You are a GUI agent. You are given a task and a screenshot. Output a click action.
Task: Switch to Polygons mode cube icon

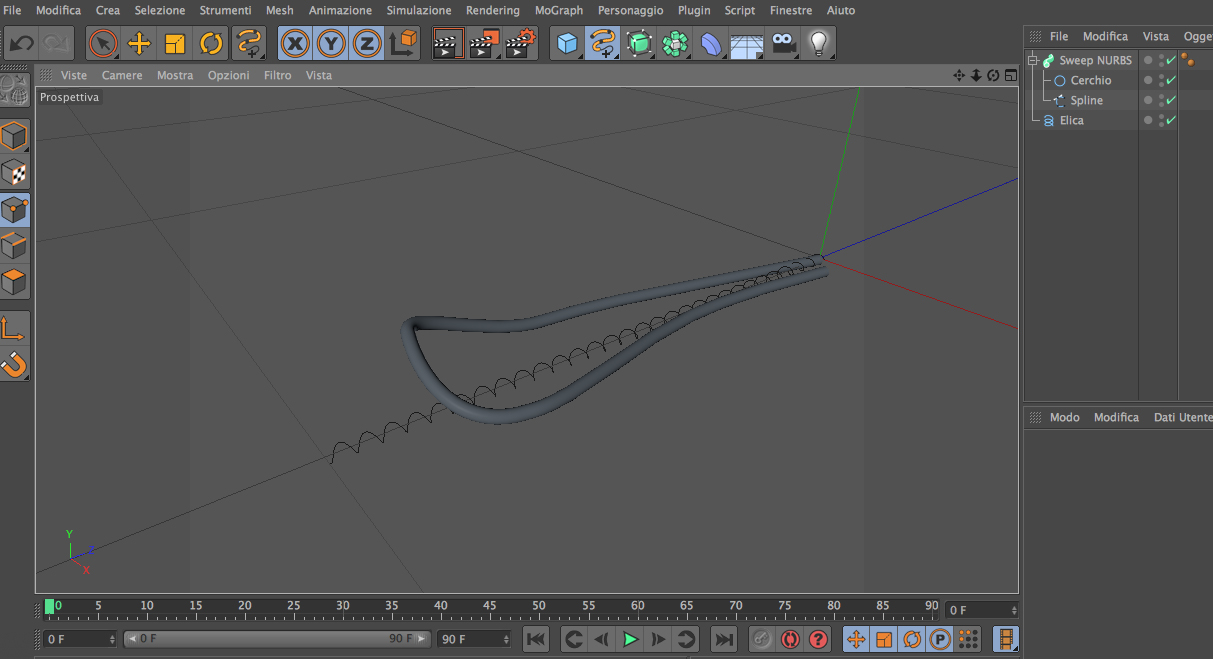14,282
